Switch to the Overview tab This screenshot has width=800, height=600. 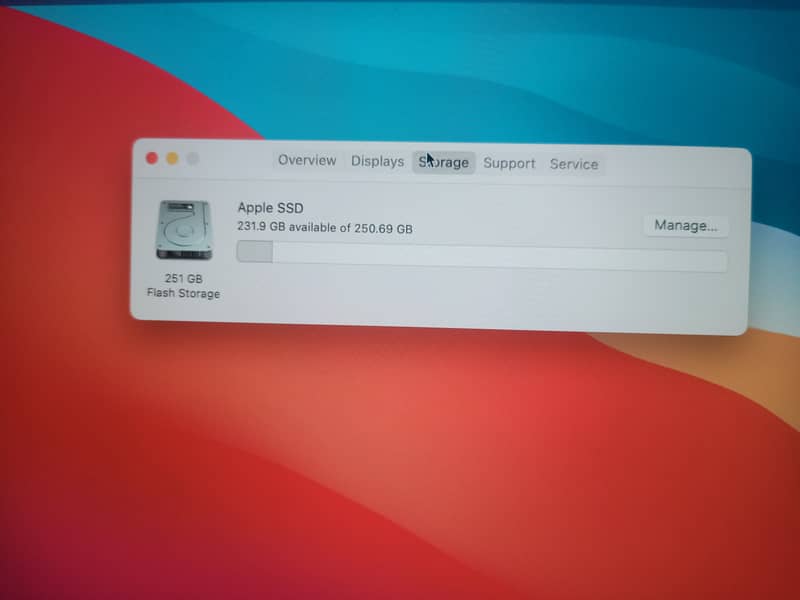[x=307, y=160]
